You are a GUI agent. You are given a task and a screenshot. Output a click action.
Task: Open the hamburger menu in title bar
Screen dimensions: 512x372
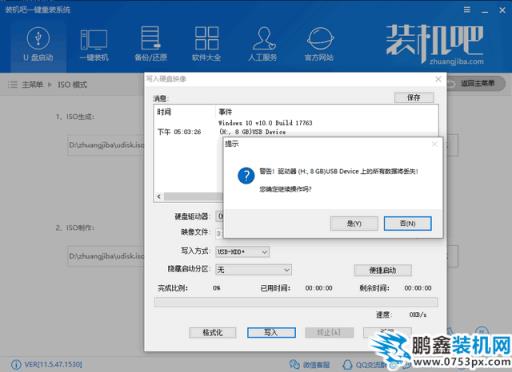[467, 10]
